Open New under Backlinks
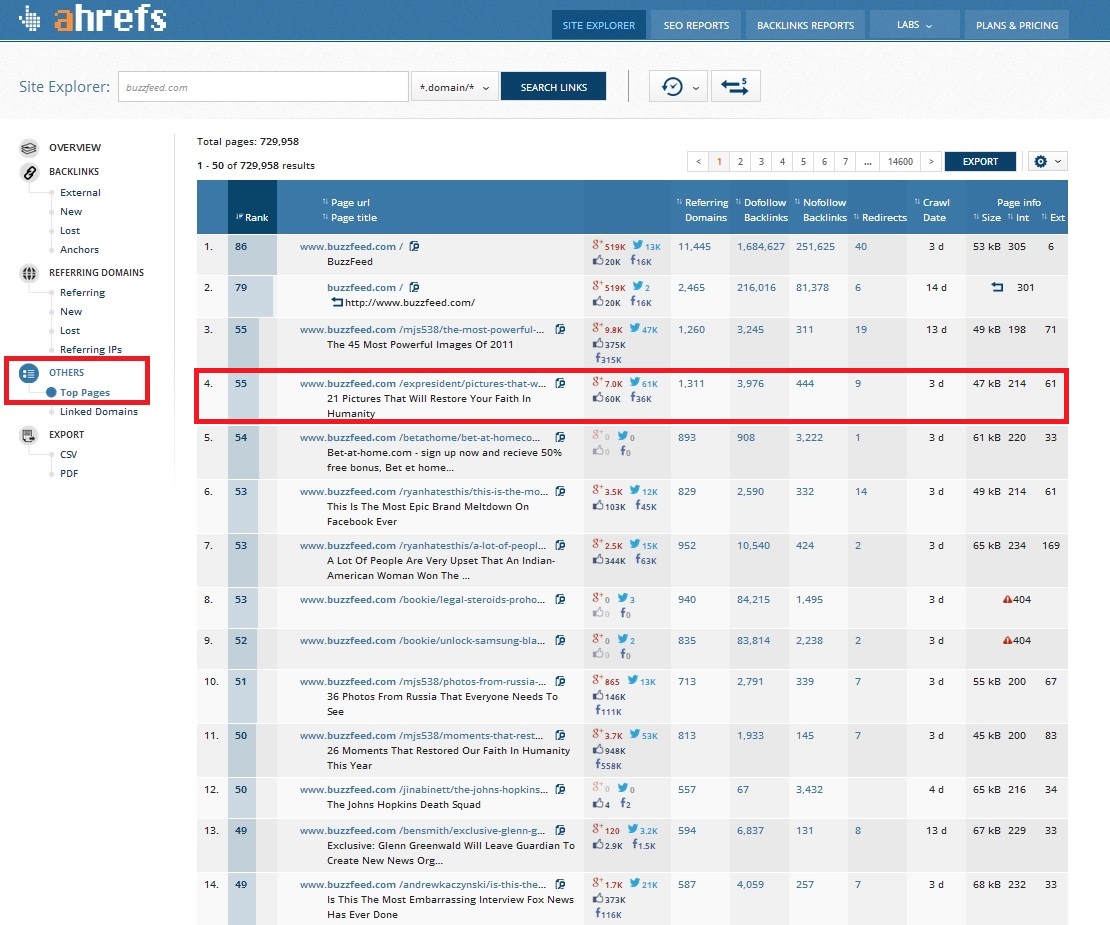This screenshot has width=1110, height=925. (71, 212)
